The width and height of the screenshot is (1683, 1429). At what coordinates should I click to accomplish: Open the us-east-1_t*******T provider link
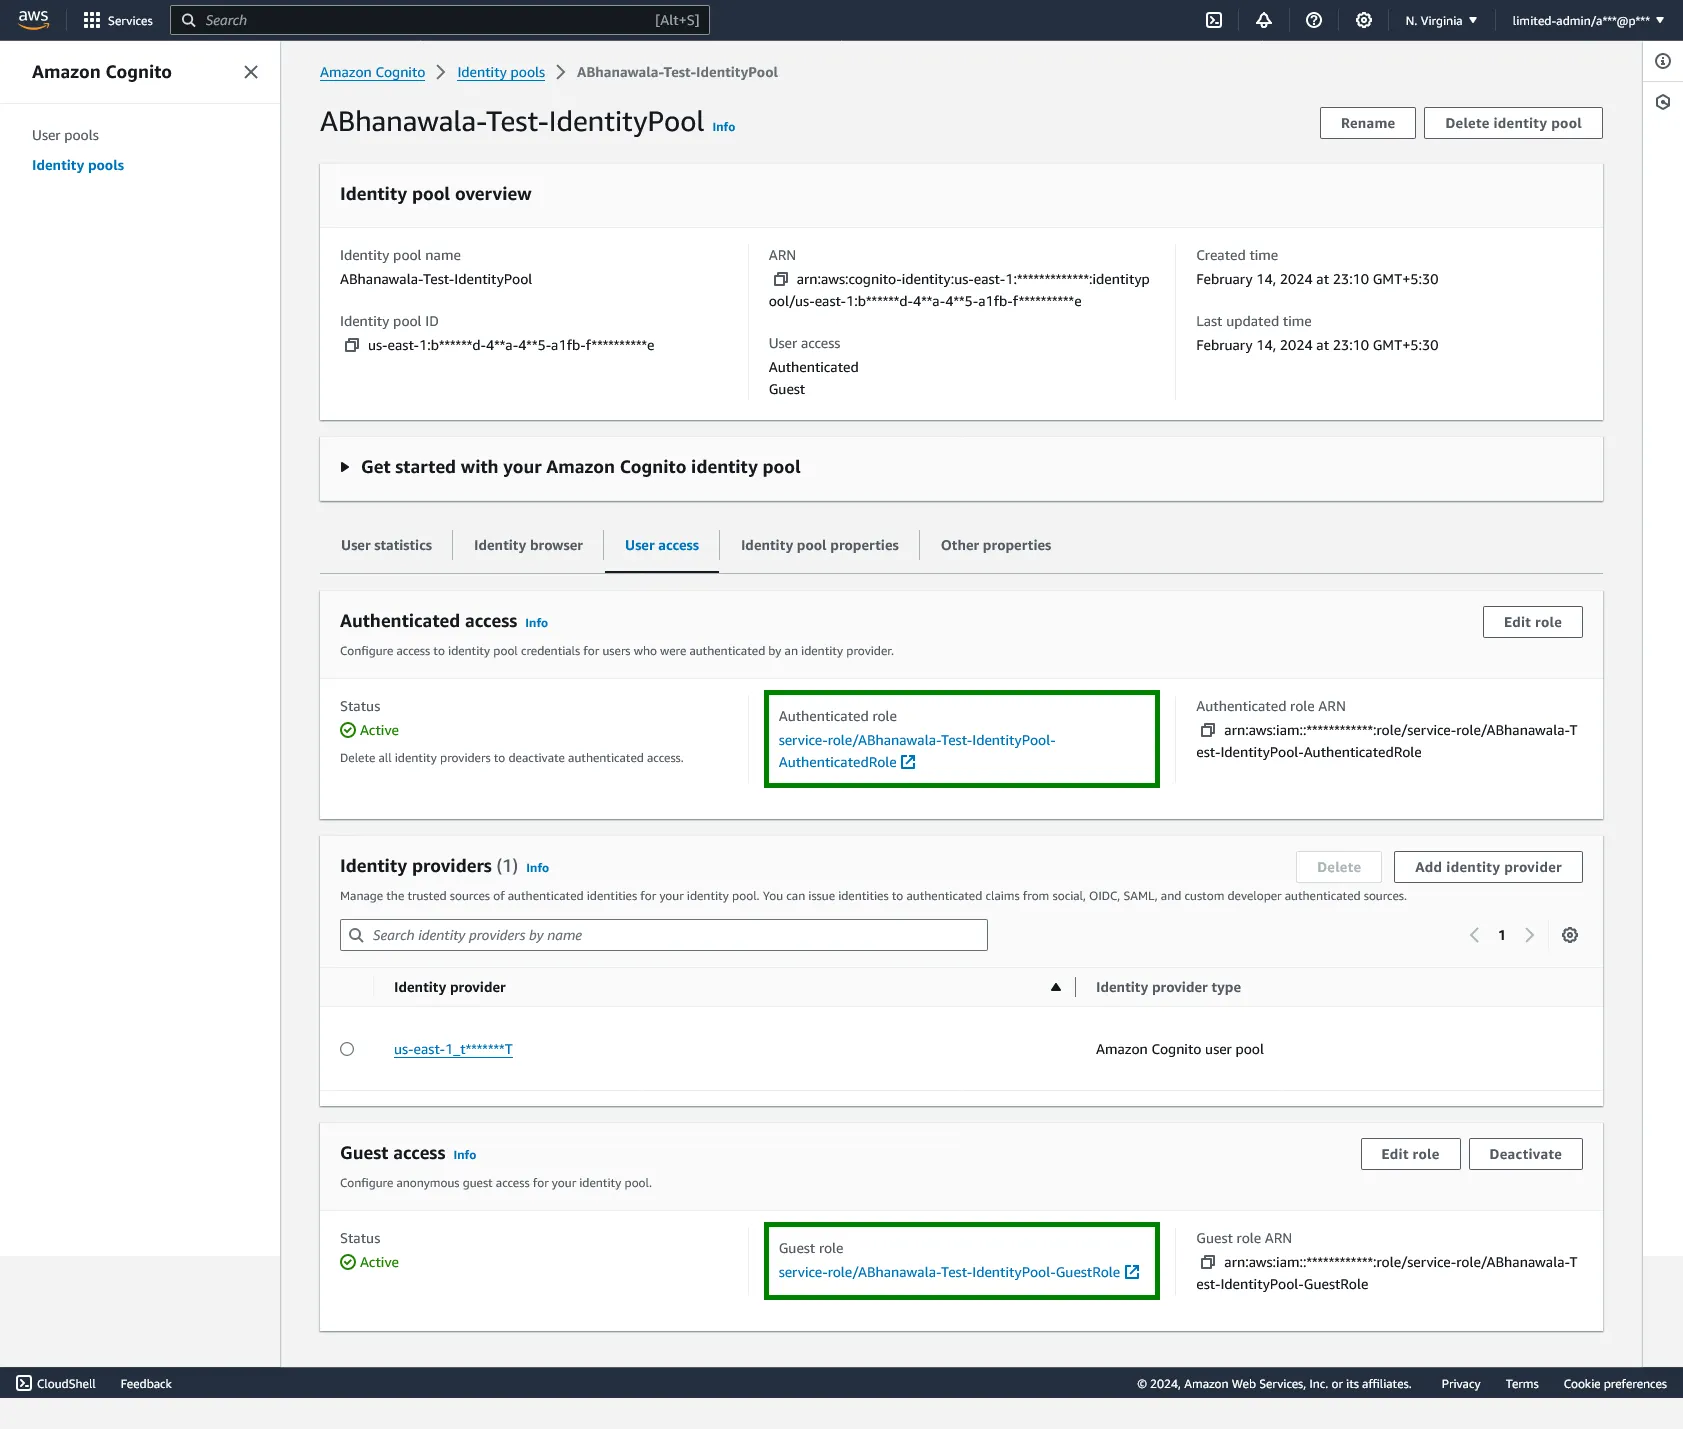point(453,1049)
